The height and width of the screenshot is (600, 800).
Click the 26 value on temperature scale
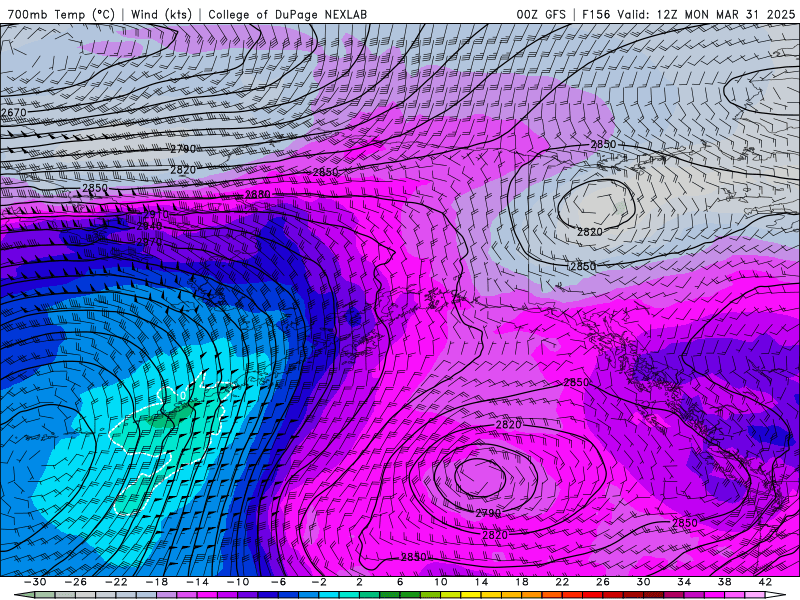click(603, 582)
